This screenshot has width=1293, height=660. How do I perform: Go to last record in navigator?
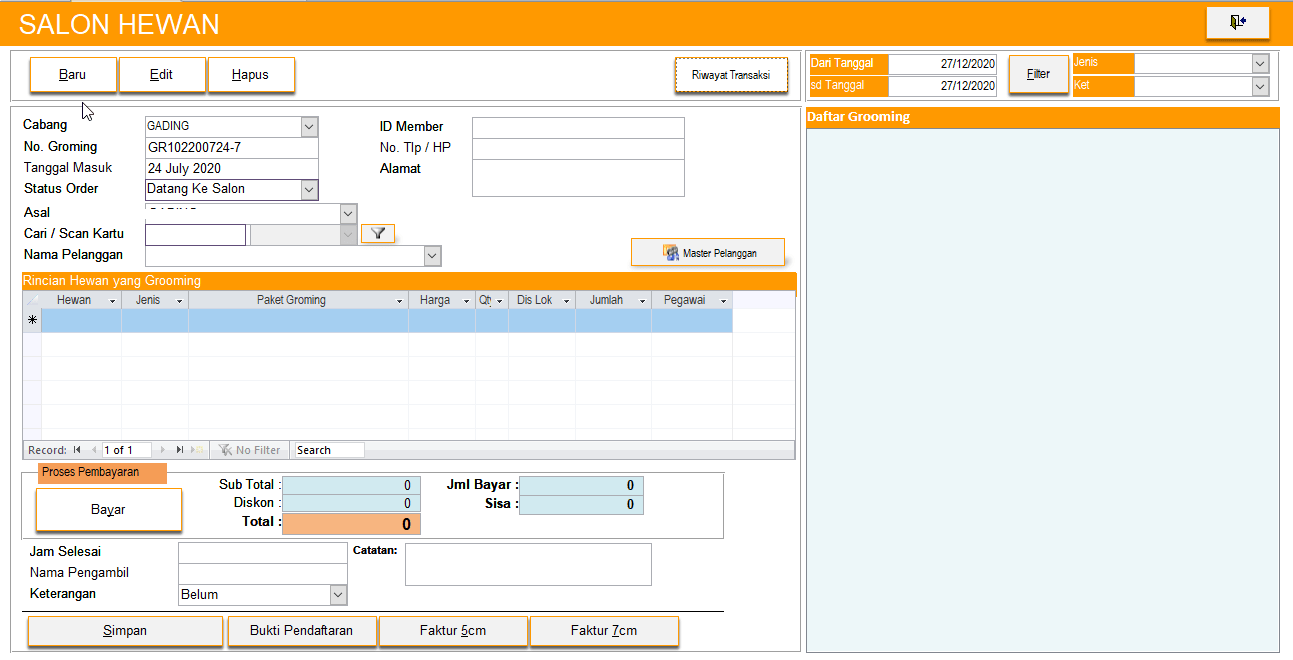tap(180, 450)
